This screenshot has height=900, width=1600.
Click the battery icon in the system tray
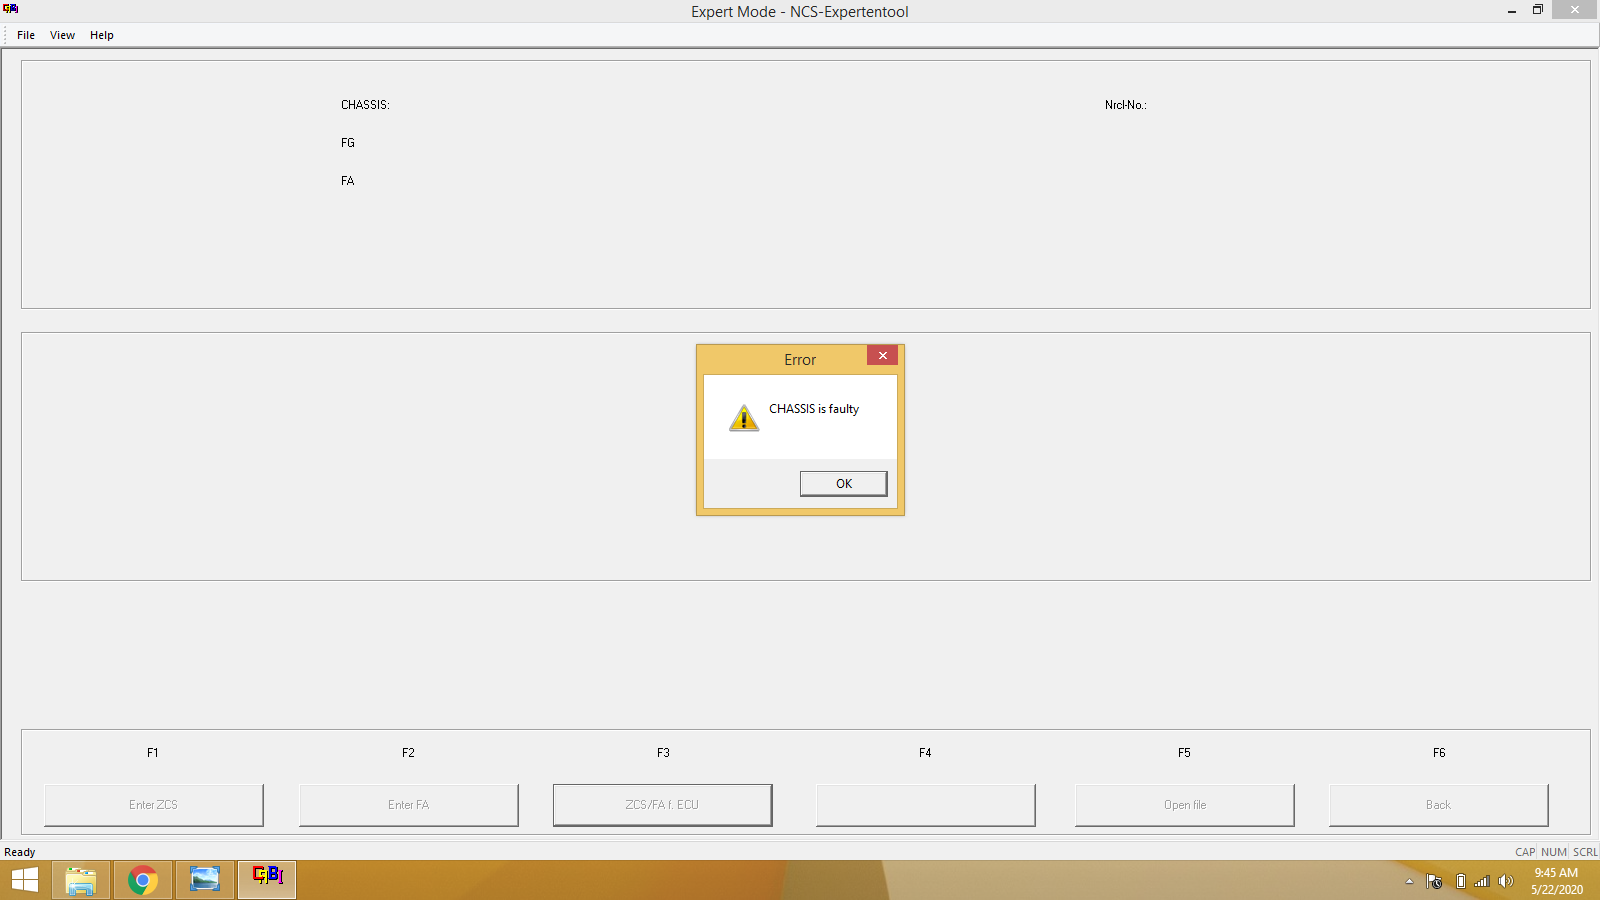pos(1460,881)
